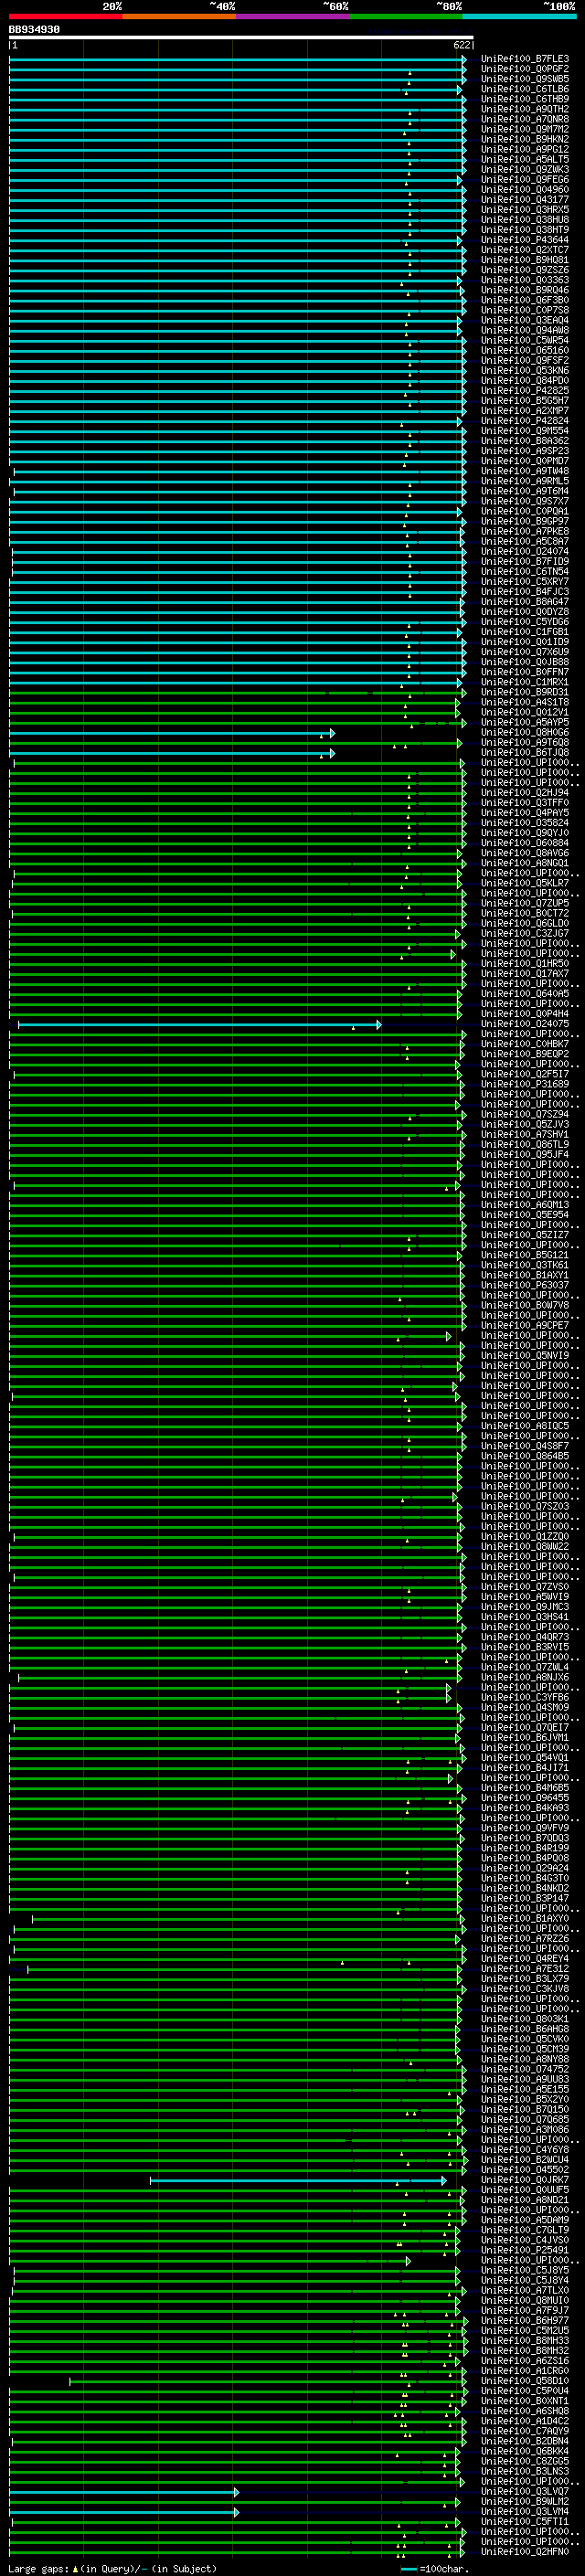The height and width of the screenshot is (2576, 585).
Task: Select the UniRef100_B4FJC3 label
Action: pyautogui.click(x=524, y=592)
